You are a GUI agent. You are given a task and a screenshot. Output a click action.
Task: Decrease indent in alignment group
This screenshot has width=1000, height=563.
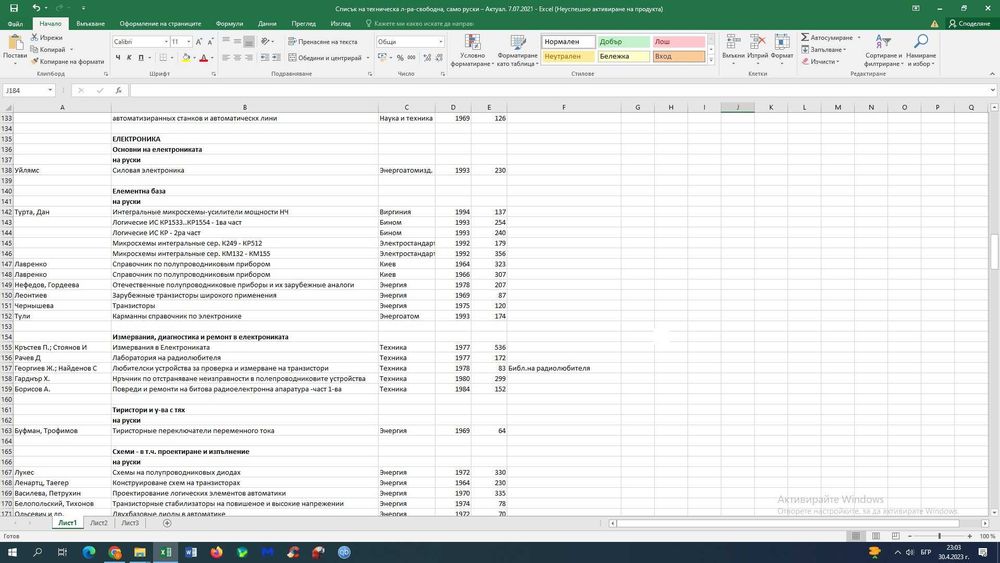click(265, 57)
